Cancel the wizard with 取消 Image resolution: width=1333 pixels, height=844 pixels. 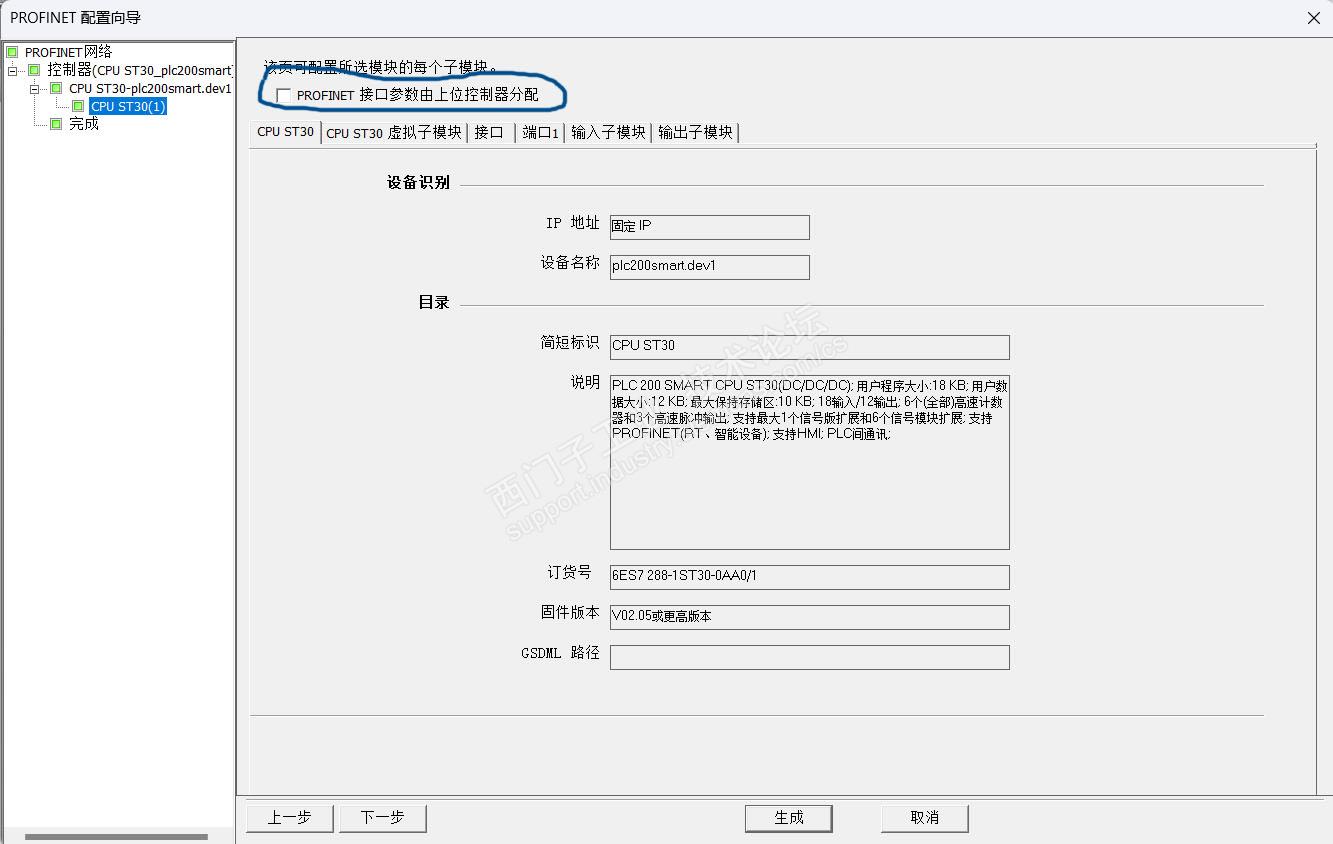pos(925,818)
